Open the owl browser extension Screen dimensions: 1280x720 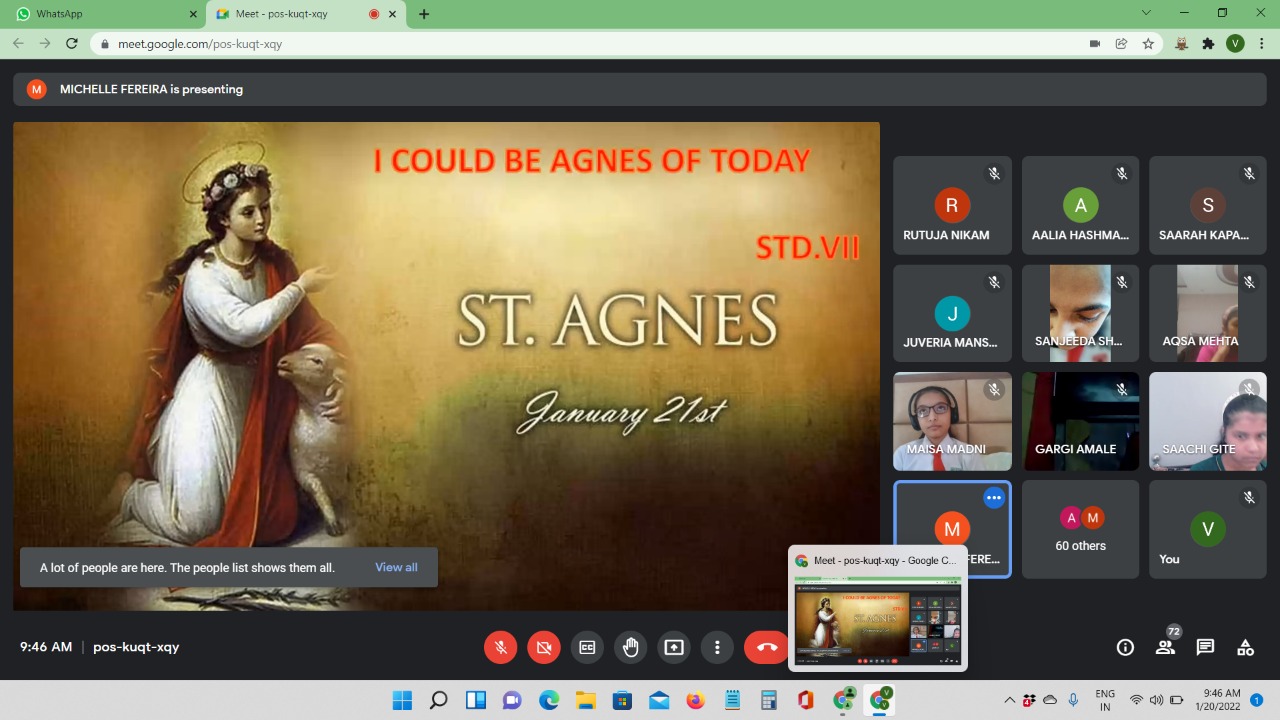pyautogui.click(x=1181, y=43)
